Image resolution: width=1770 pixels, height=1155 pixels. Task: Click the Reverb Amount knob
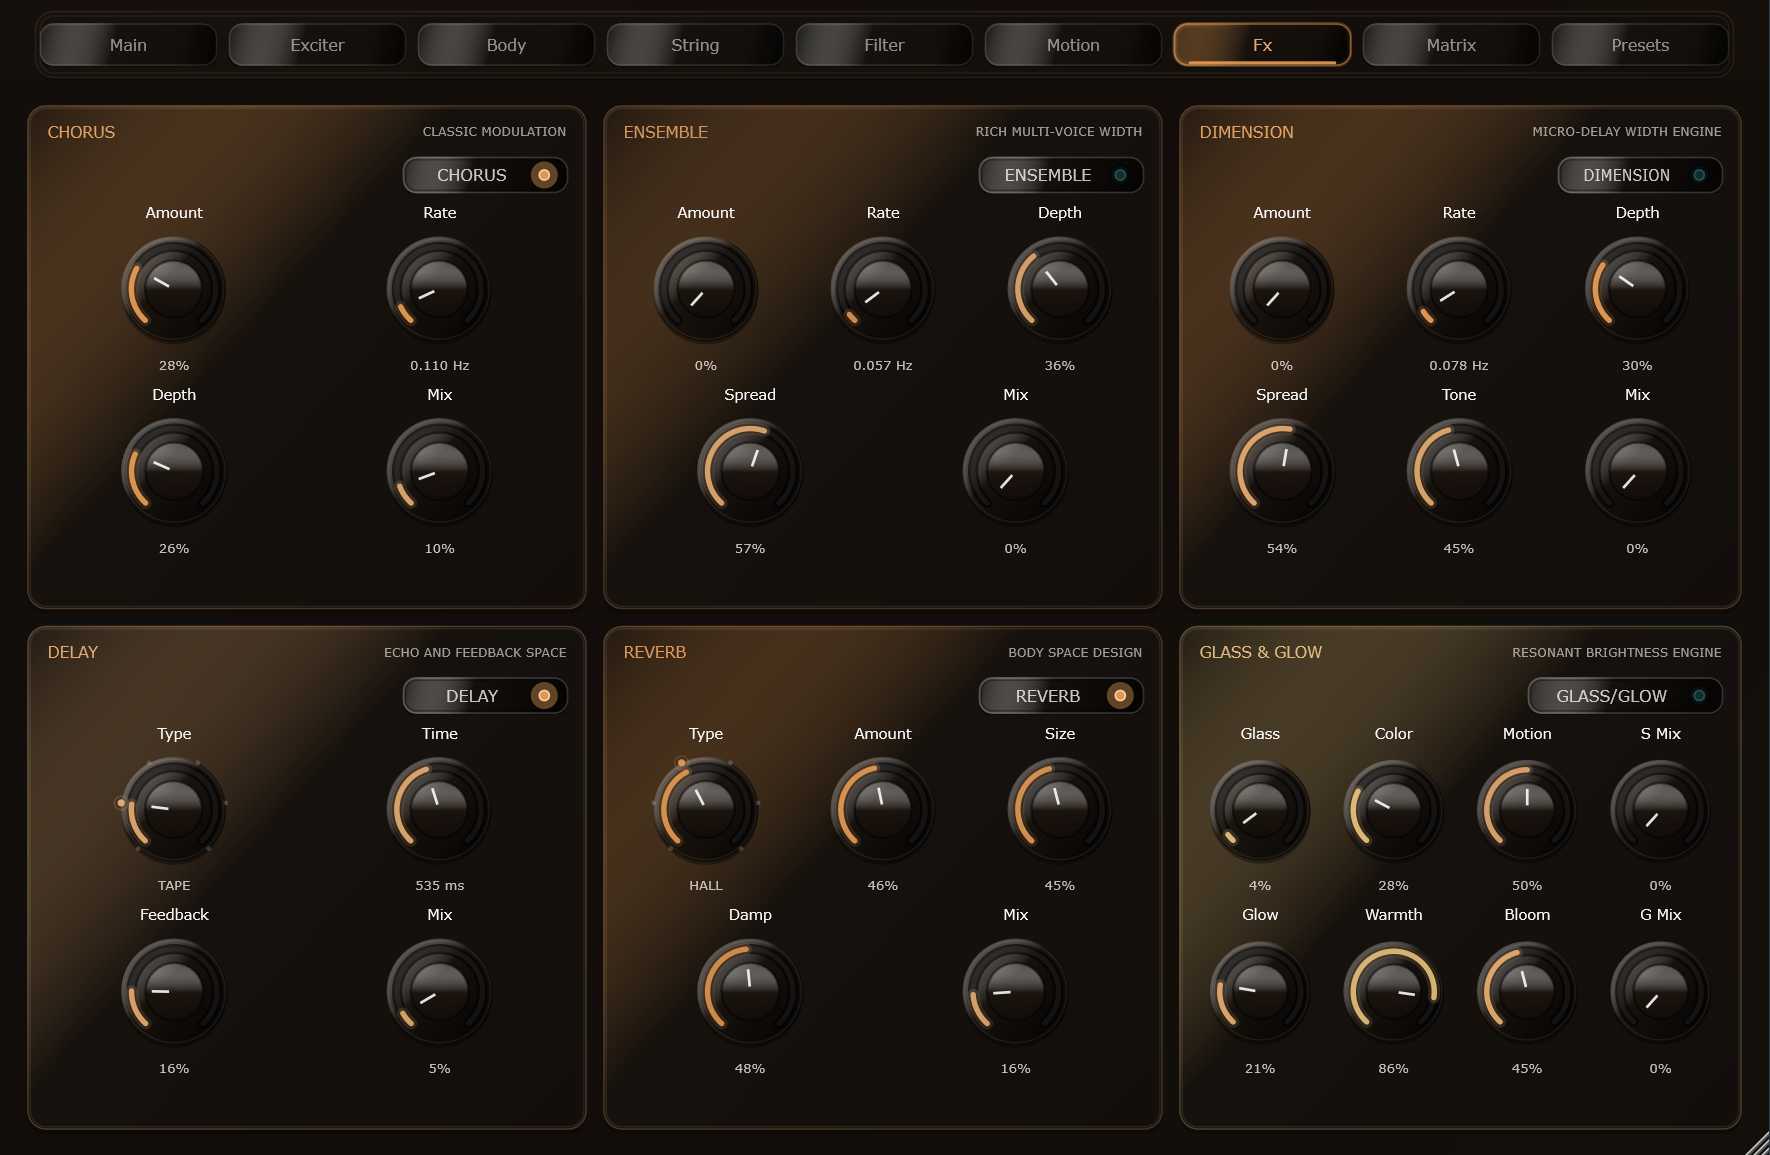coord(883,810)
